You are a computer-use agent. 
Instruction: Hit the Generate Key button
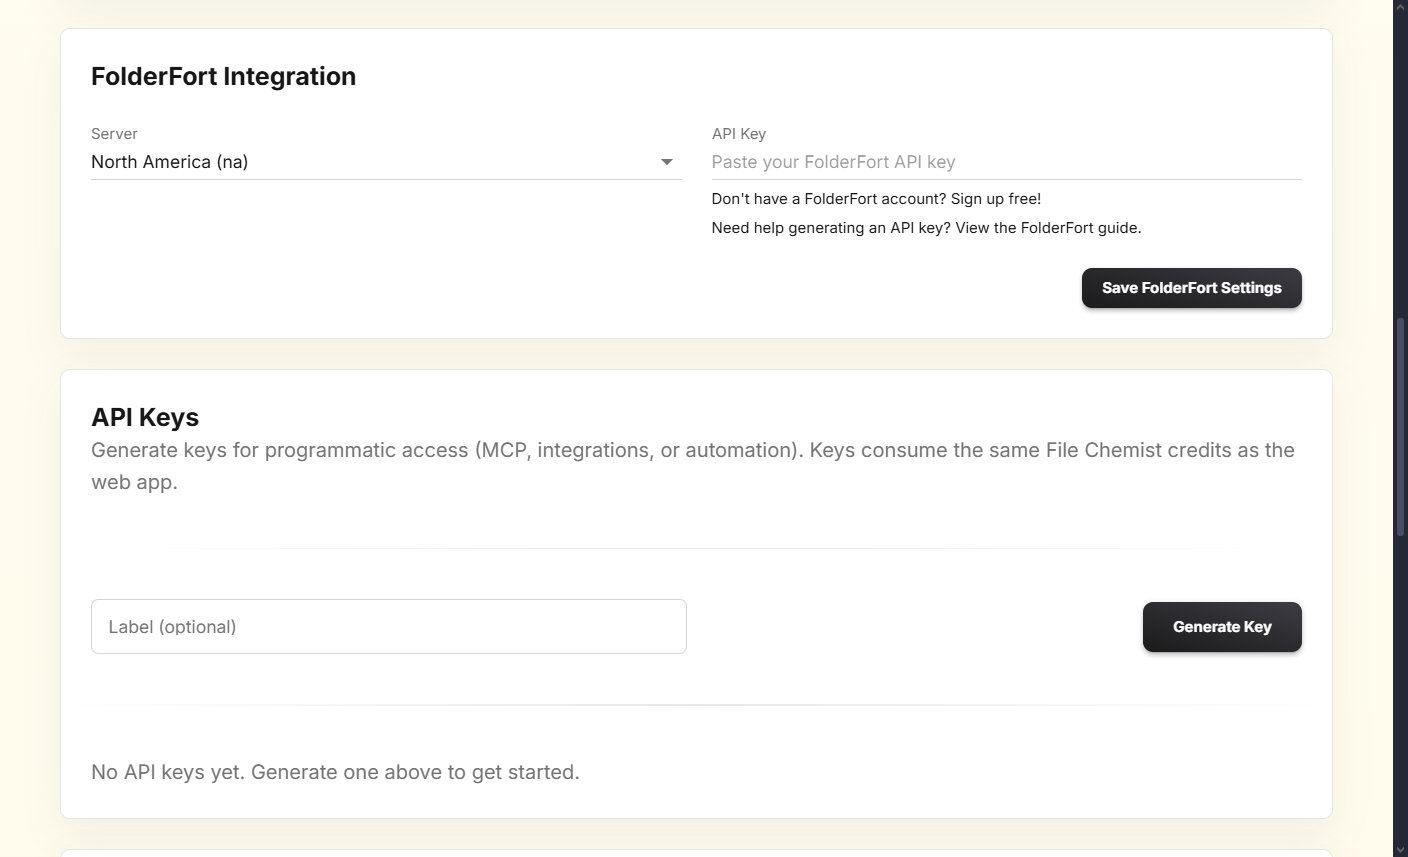pos(1221,627)
